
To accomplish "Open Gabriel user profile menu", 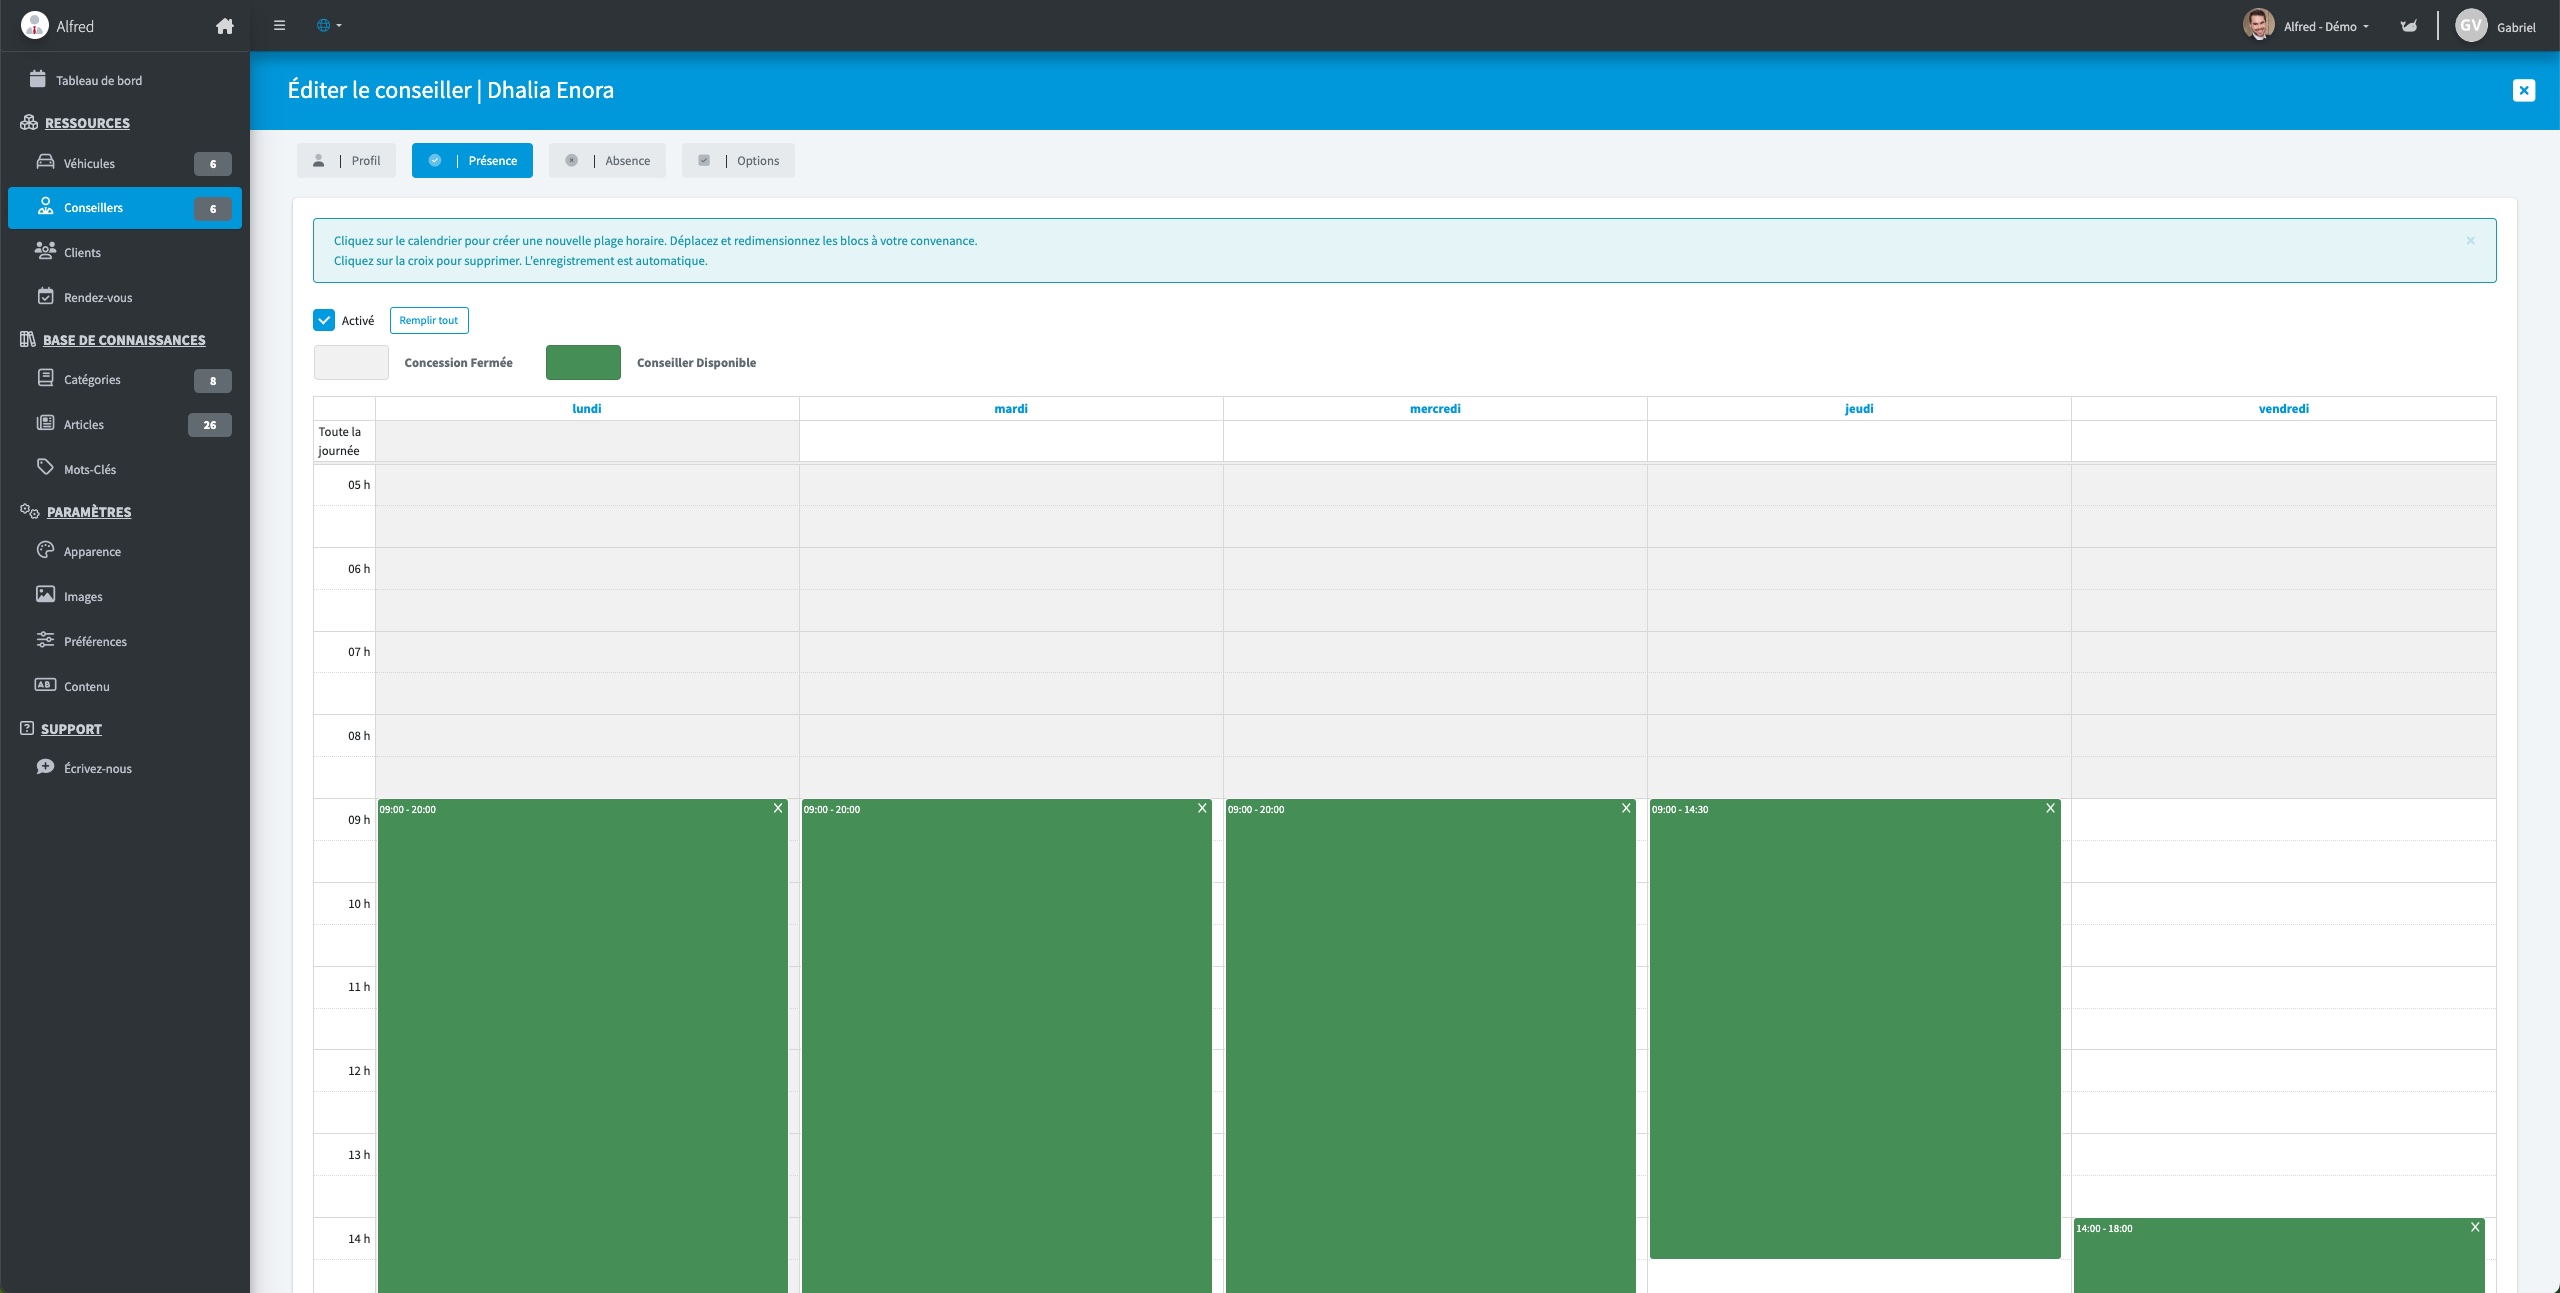I will point(2496,26).
